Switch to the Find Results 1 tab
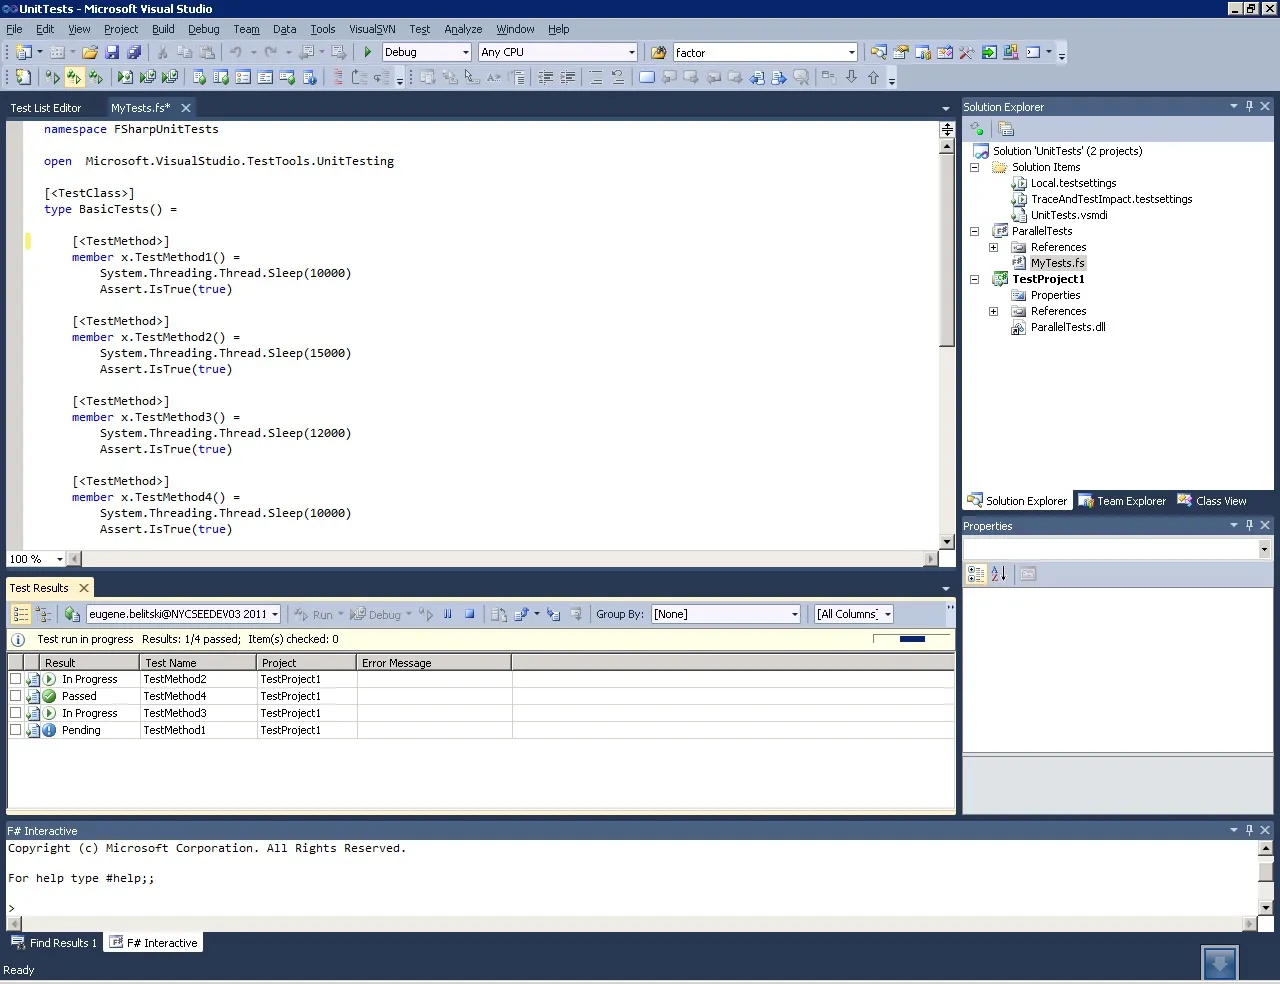Screen dimensions: 1280x984 point(54,943)
